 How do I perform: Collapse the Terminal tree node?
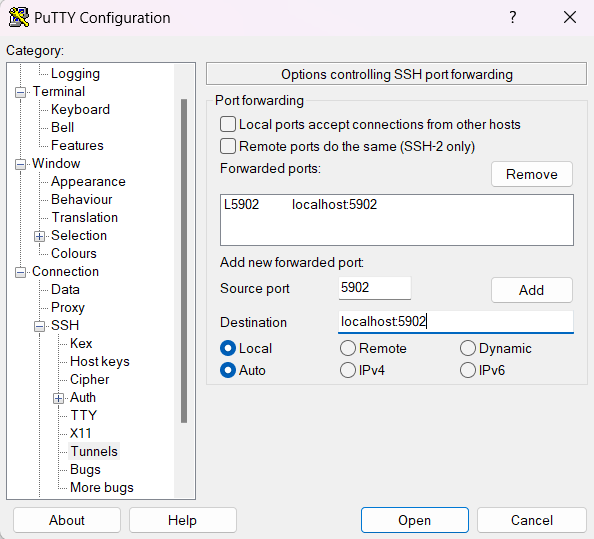20,92
